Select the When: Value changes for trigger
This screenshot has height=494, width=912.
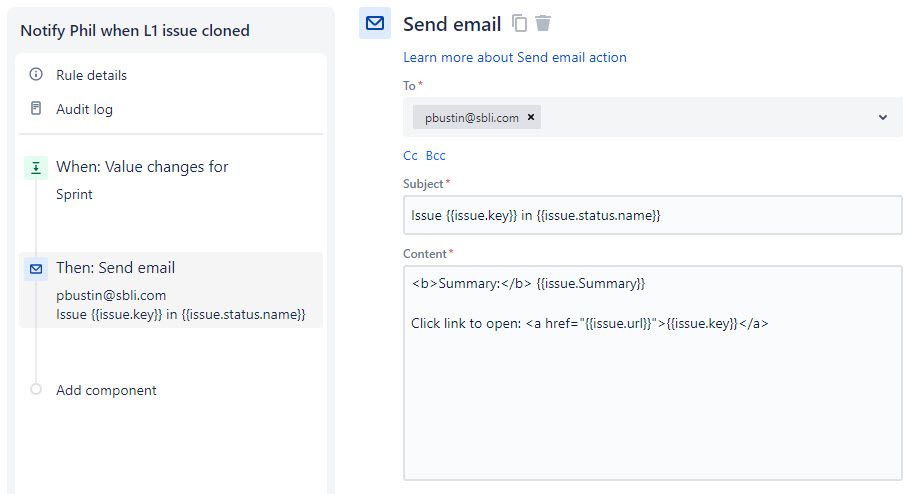pyautogui.click(x=142, y=167)
